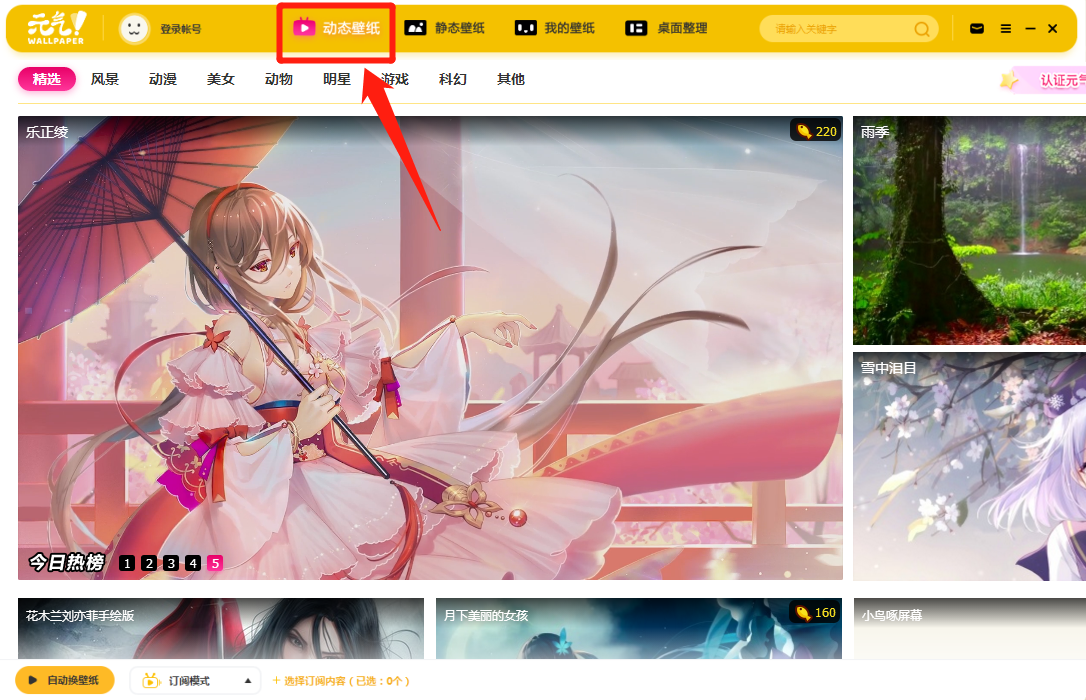Open the 我的壁纸 tab

(x=555, y=28)
